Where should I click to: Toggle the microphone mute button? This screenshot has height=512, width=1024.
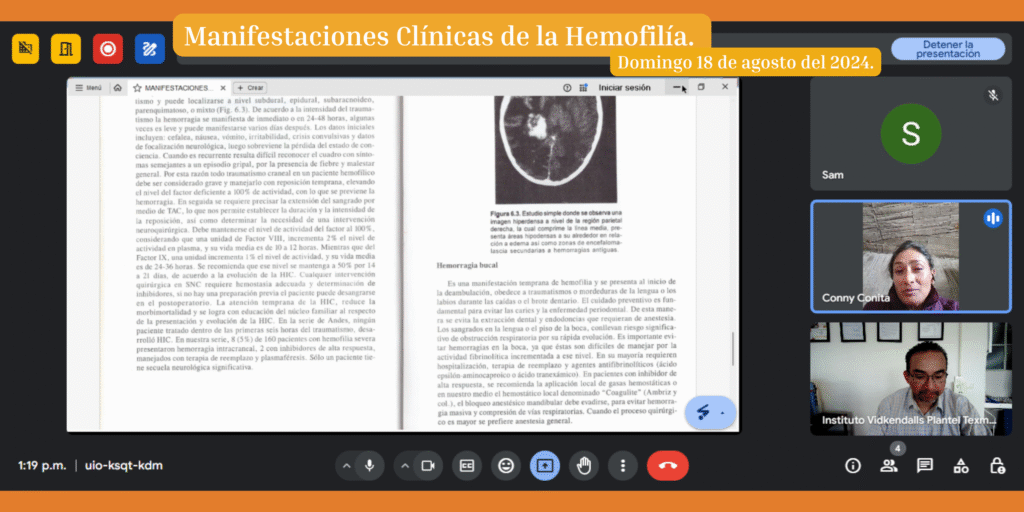(369, 465)
